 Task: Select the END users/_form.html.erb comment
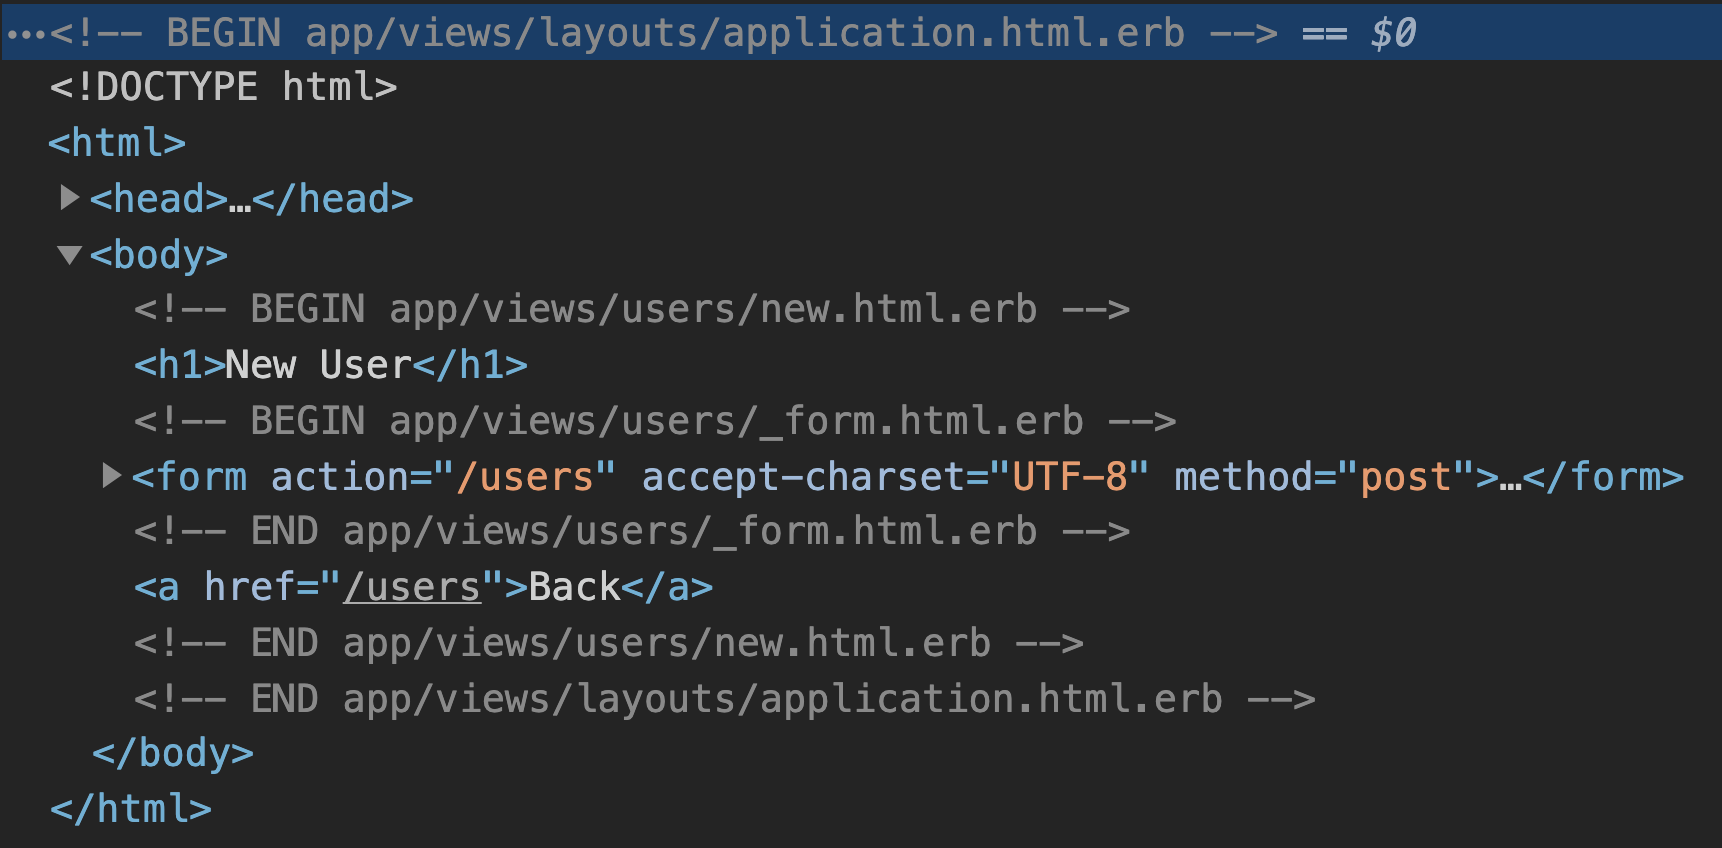631,531
